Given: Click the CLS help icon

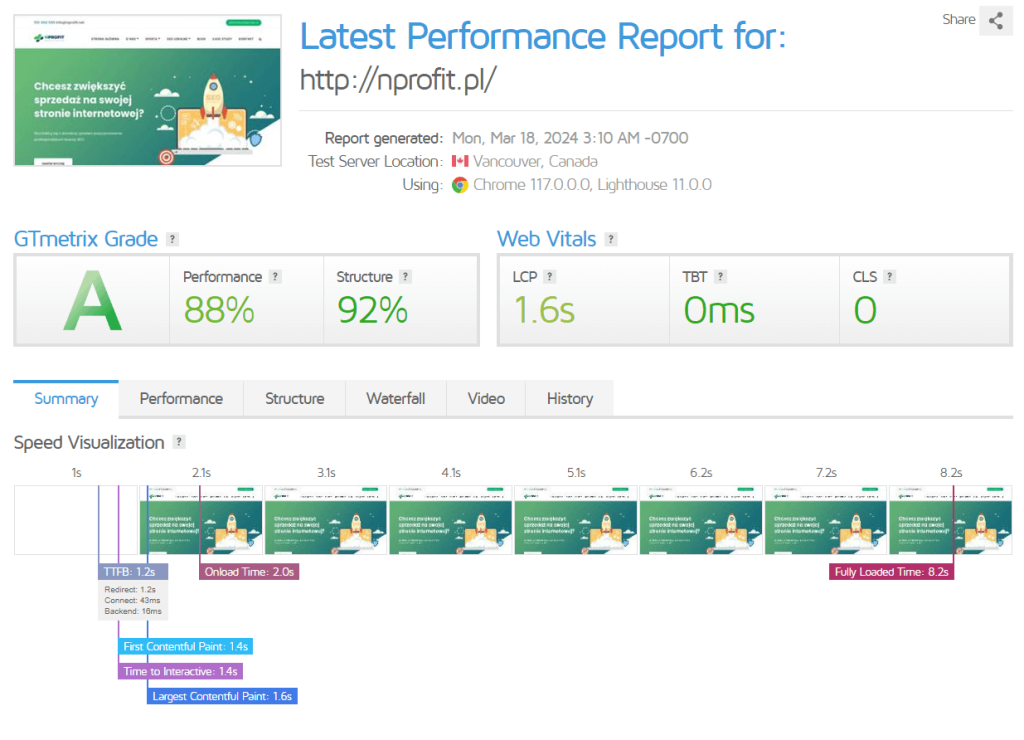Looking at the screenshot, I should 889,277.
